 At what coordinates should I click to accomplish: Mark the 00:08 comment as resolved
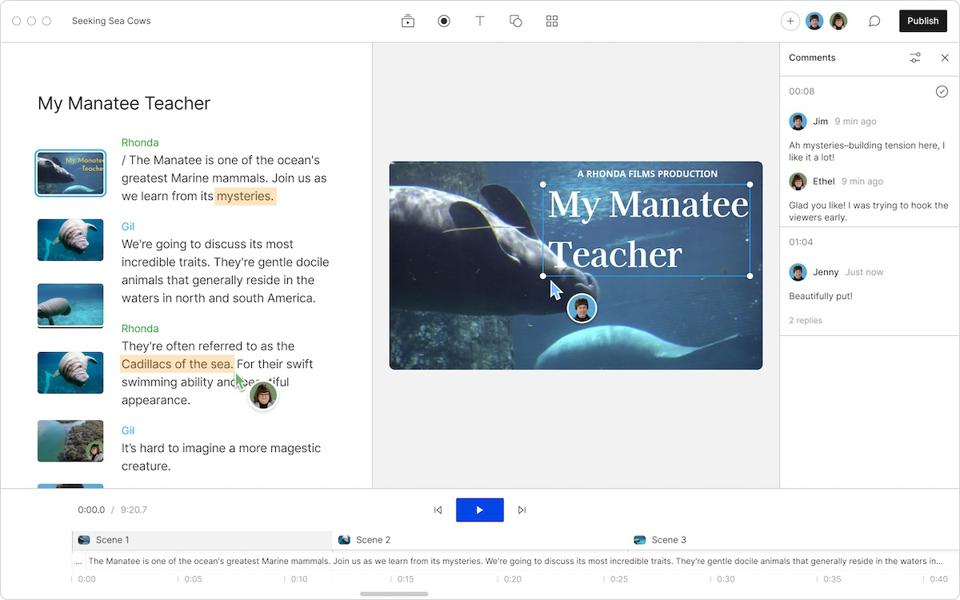click(942, 90)
